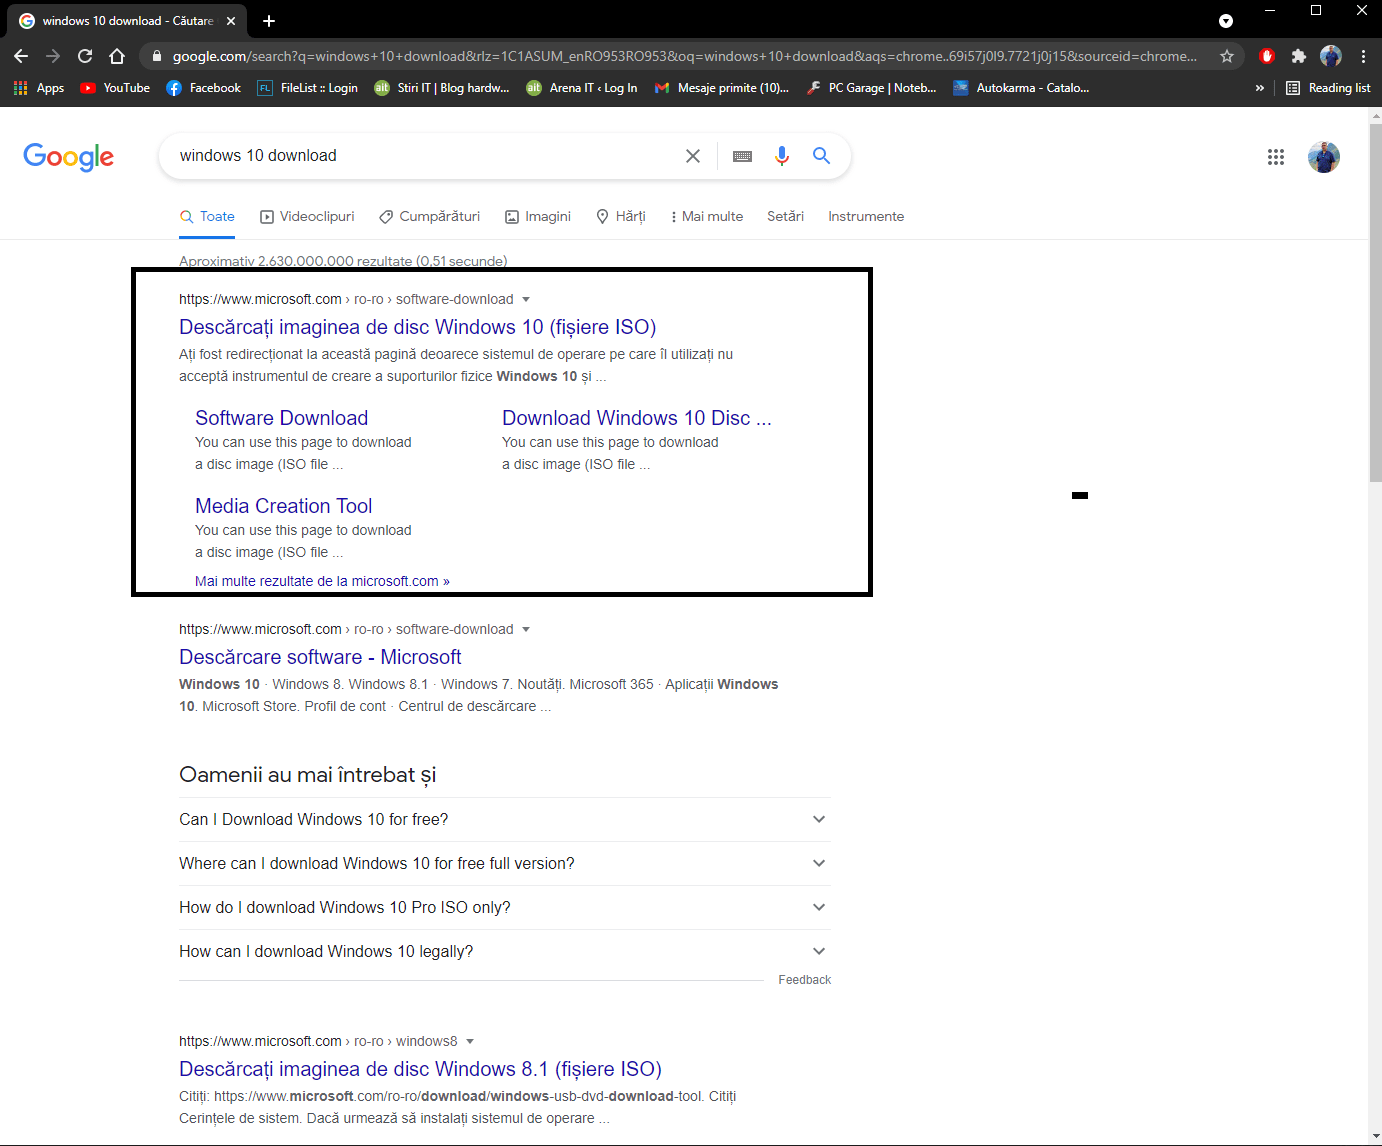Viewport: 1382px width, 1146px height.
Task: Open the Google apps grid icon
Action: click(x=1276, y=157)
